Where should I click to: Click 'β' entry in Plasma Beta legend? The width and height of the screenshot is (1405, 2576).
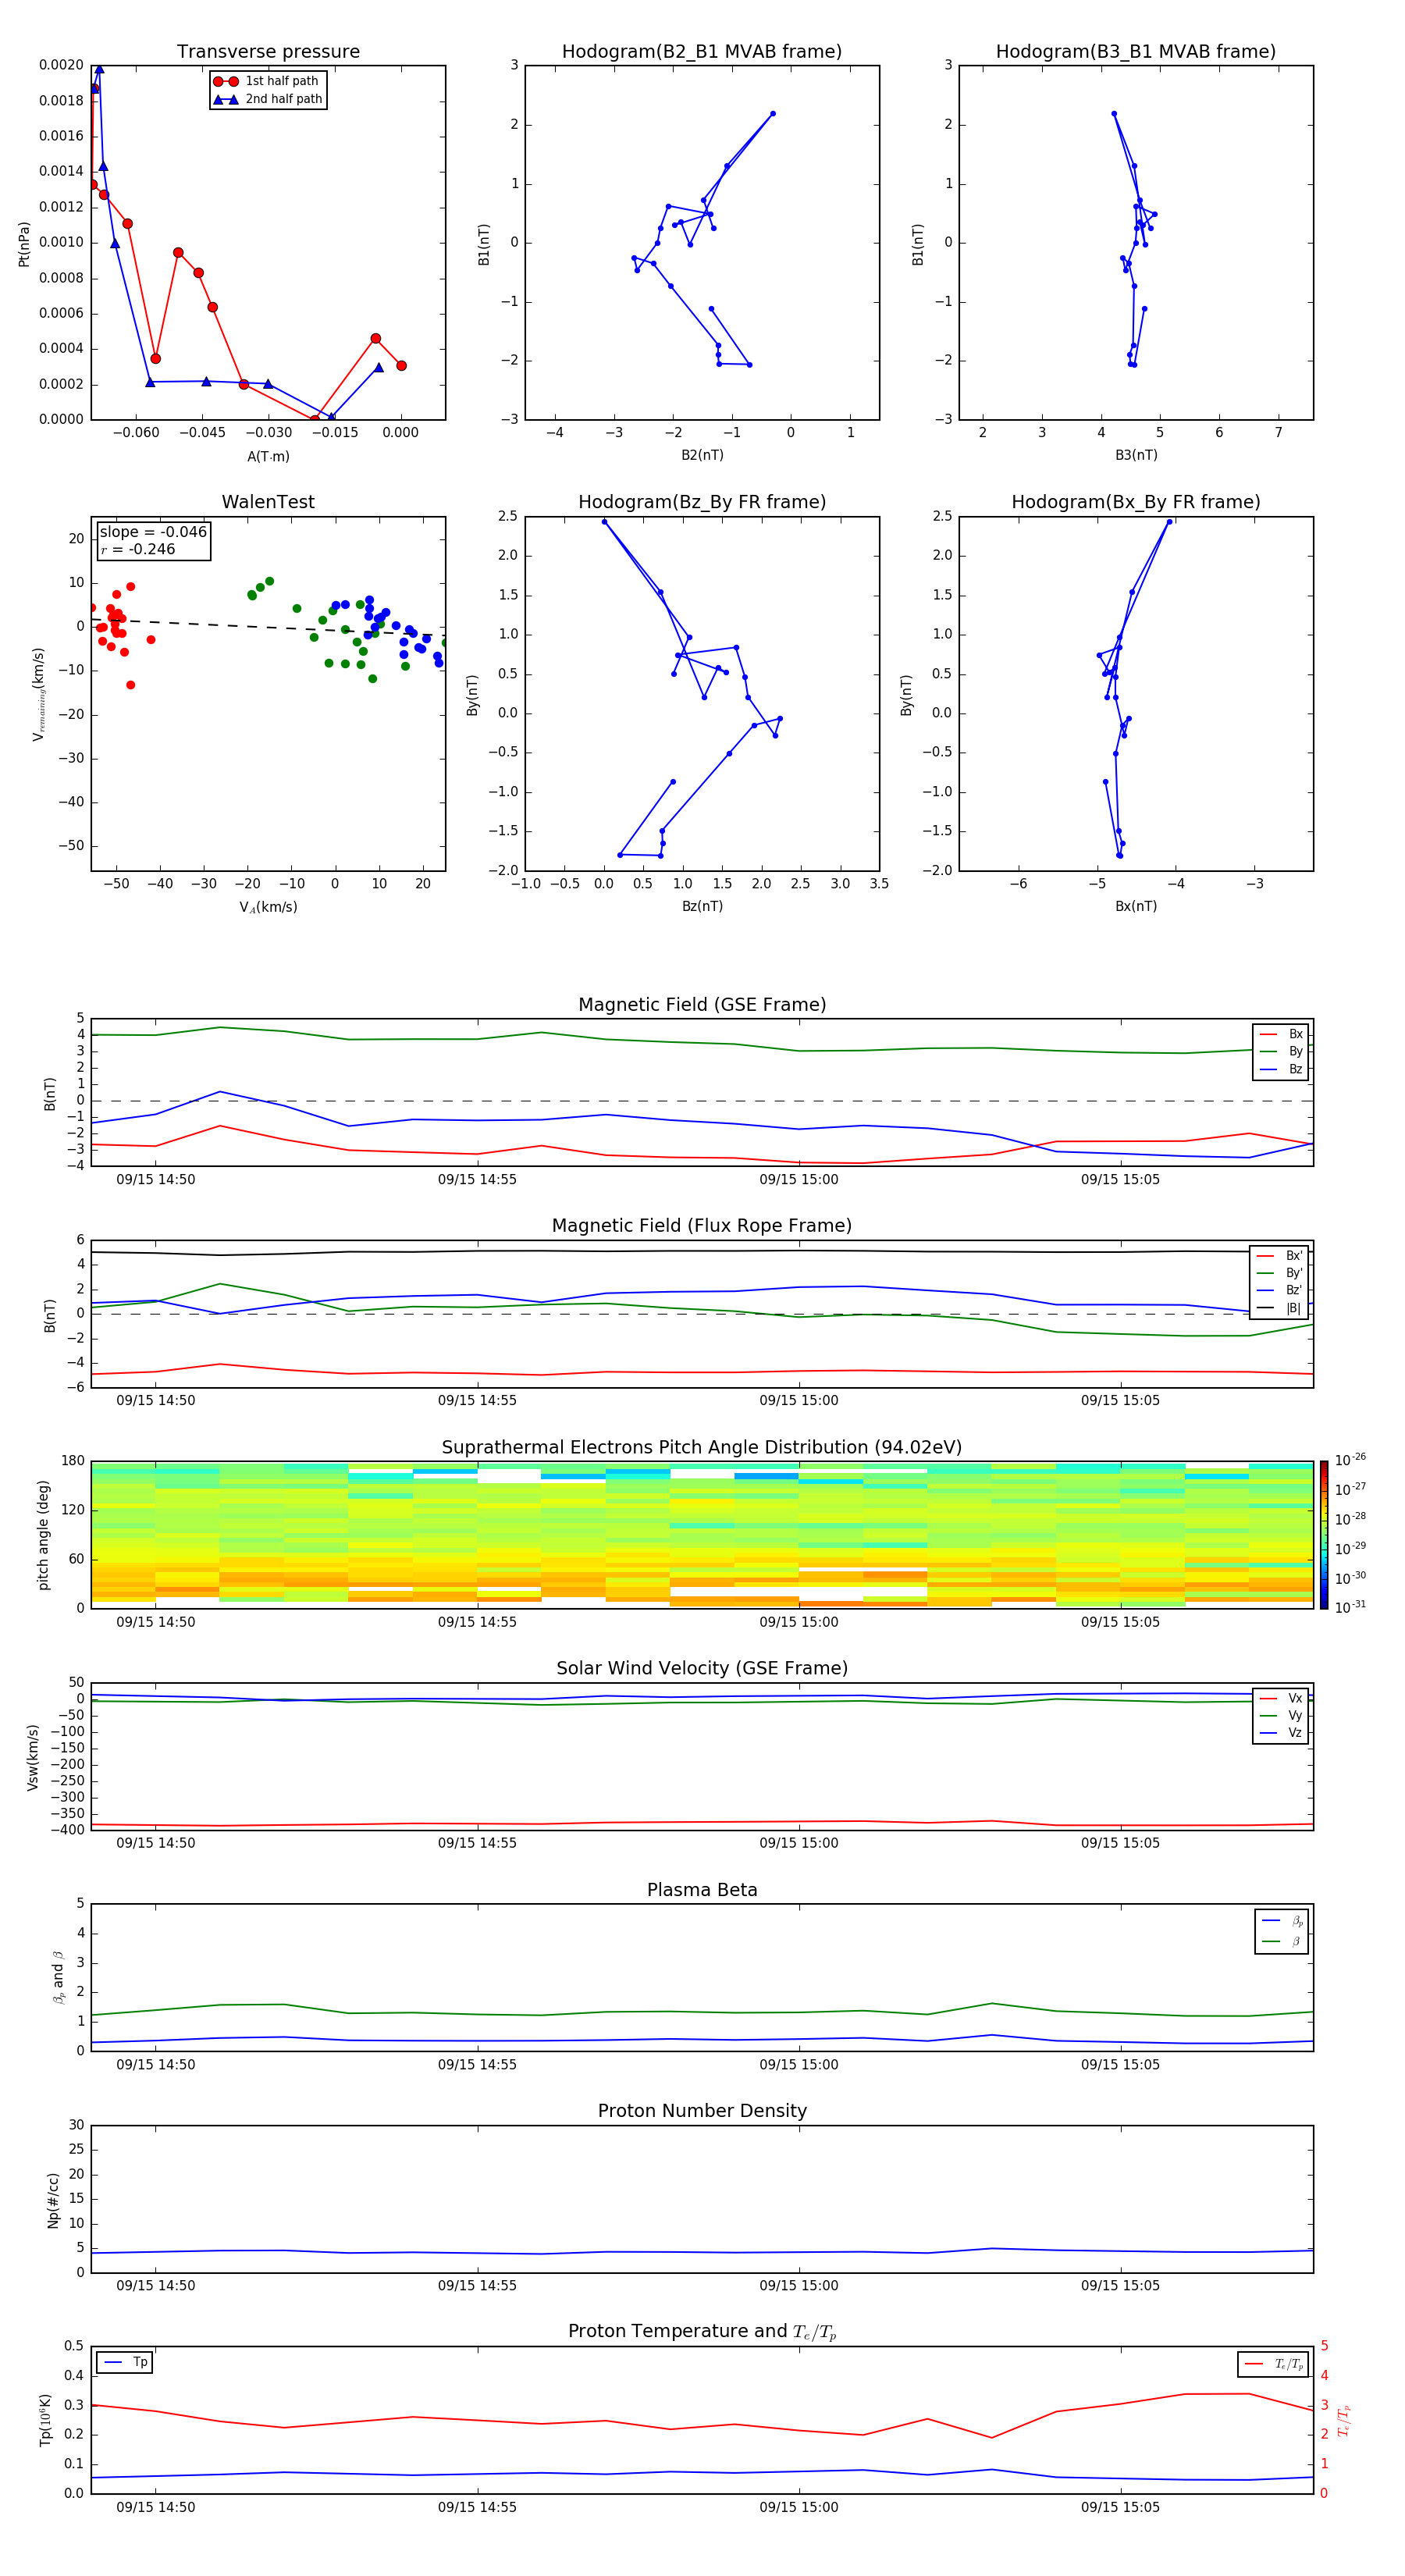[1296, 1942]
